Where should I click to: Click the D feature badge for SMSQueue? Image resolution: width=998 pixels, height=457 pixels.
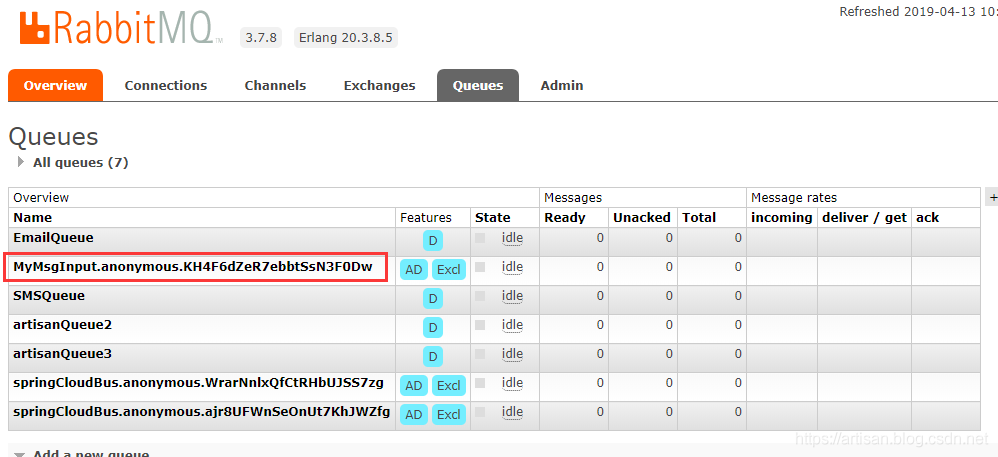point(433,299)
